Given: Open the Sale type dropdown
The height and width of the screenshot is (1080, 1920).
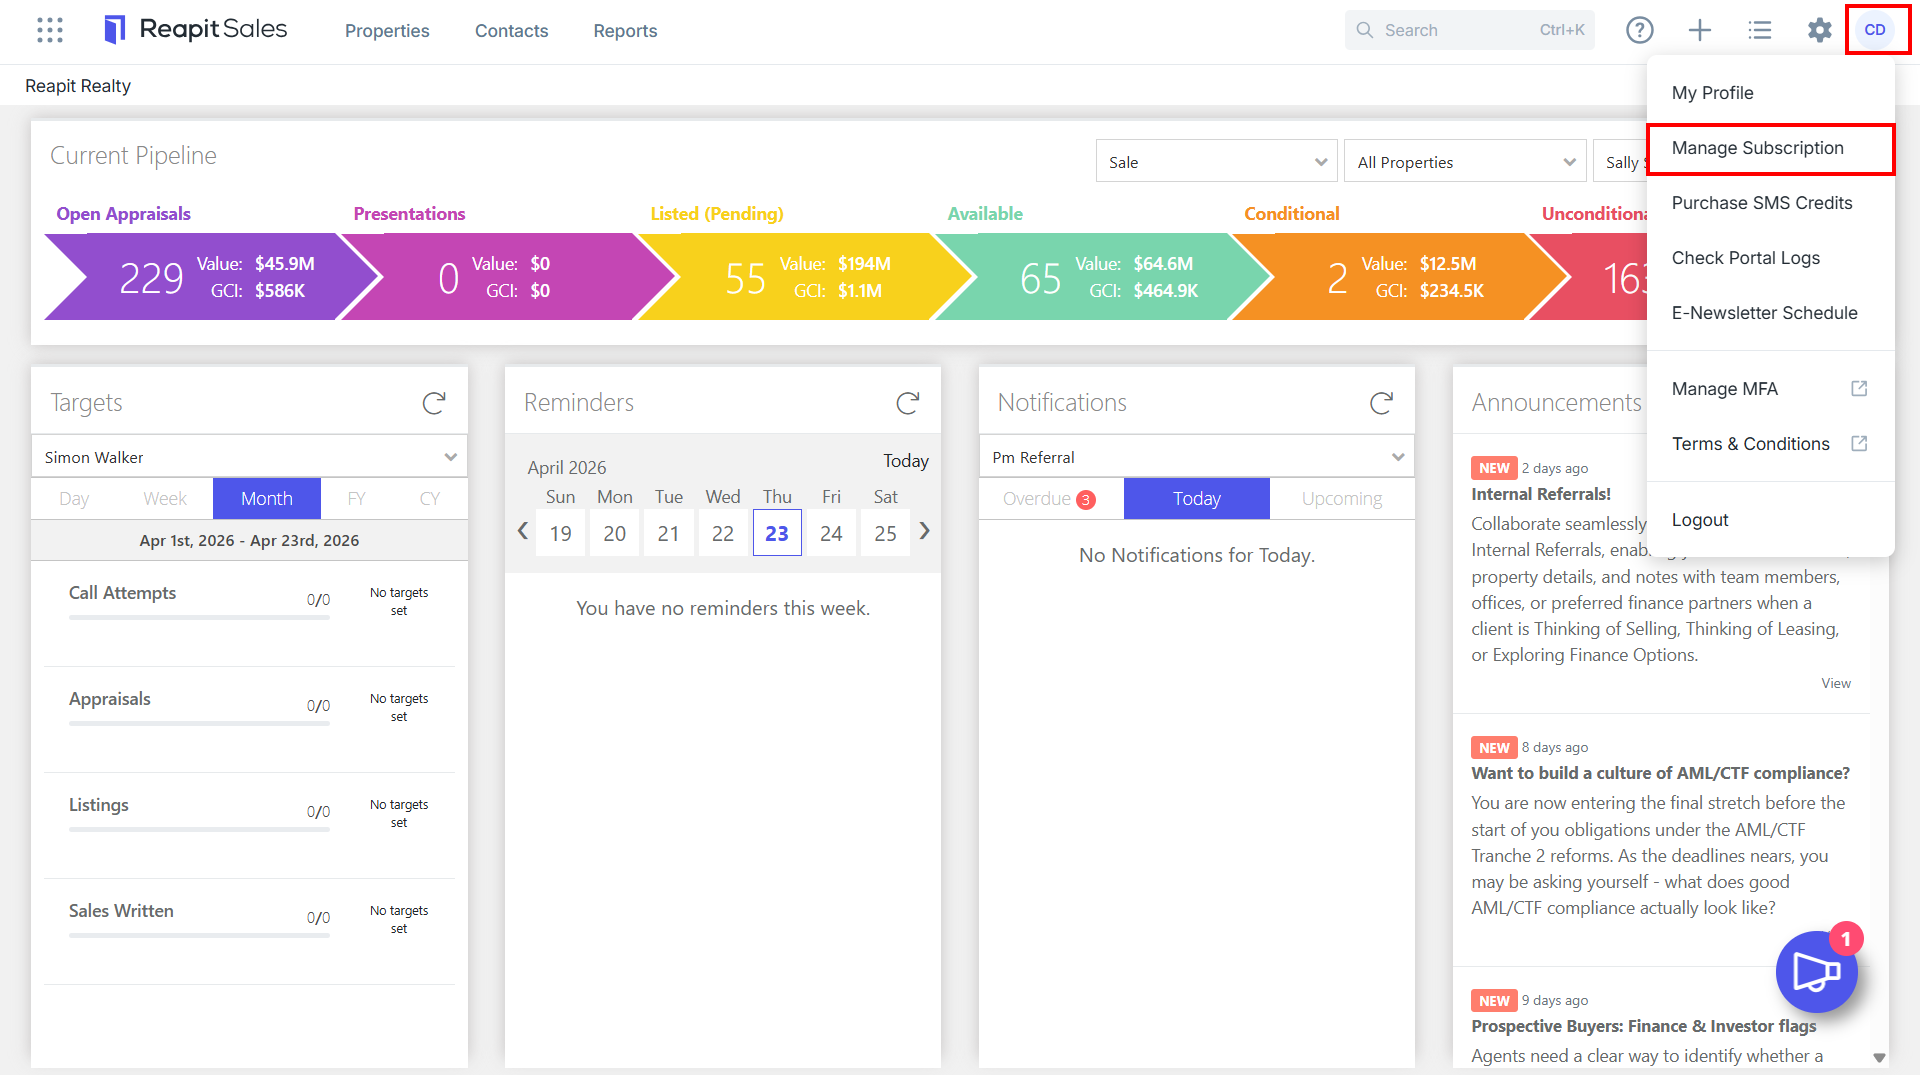Looking at the screenshot, I should (x=1217, y=162).
